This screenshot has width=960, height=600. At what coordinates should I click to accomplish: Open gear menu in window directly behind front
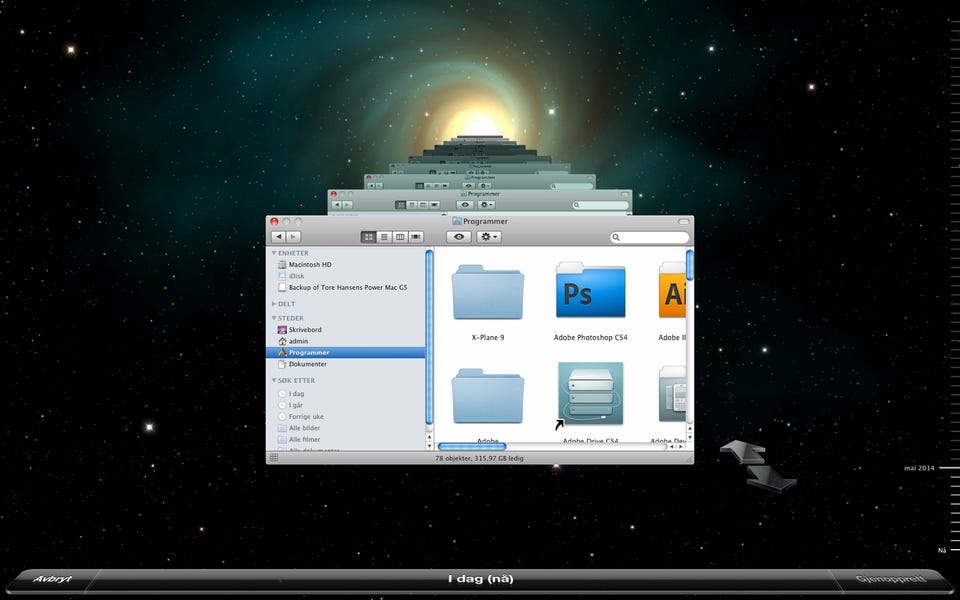point(486,204)
